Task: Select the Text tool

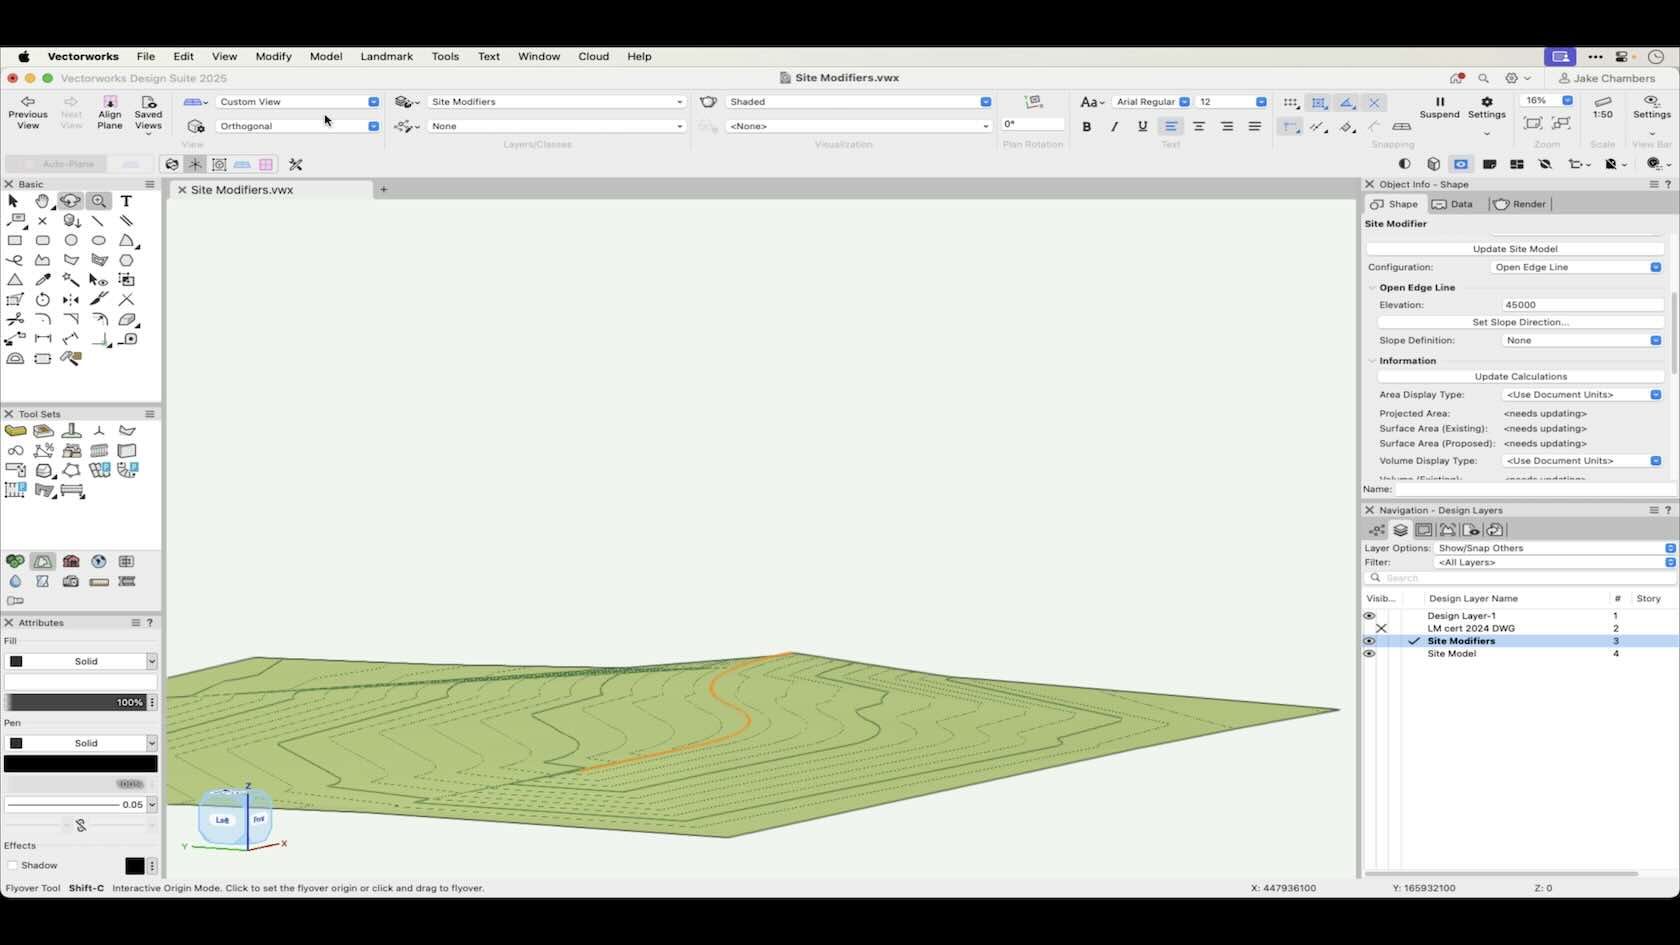Action: tap(126, 201)
